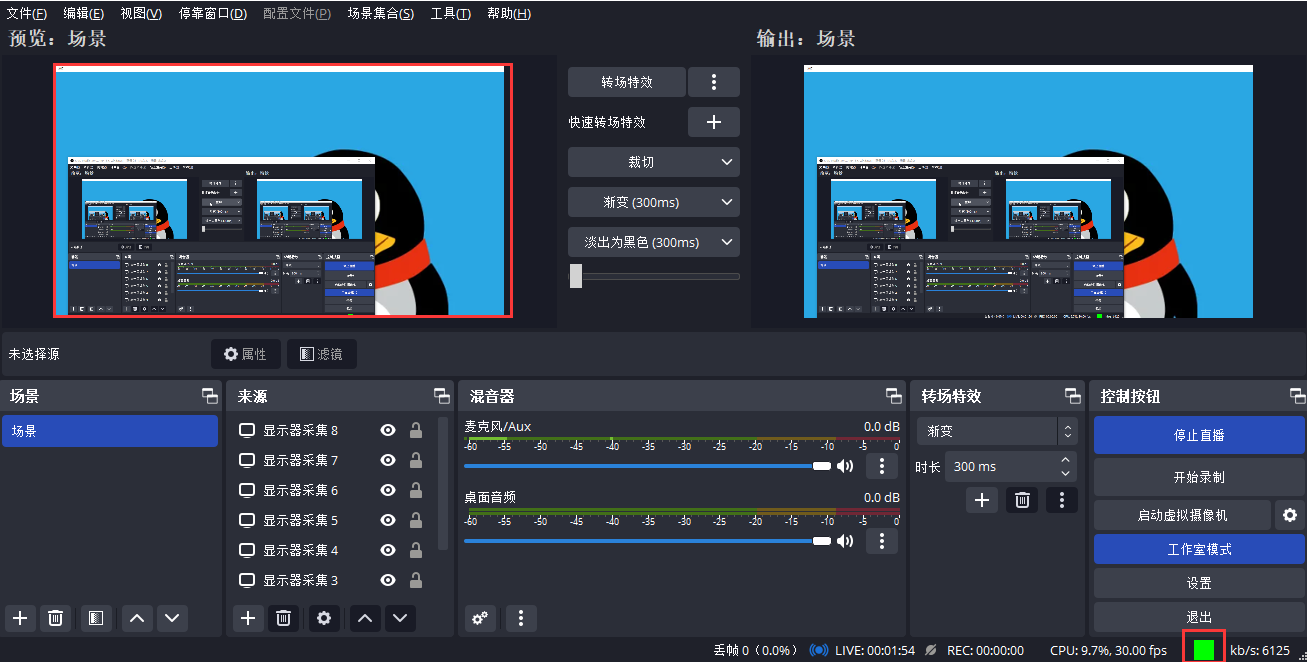Add a new source with plus icon
Image resolution: width=1307 pixels, height=662 pixels.
tap(248, 618)
